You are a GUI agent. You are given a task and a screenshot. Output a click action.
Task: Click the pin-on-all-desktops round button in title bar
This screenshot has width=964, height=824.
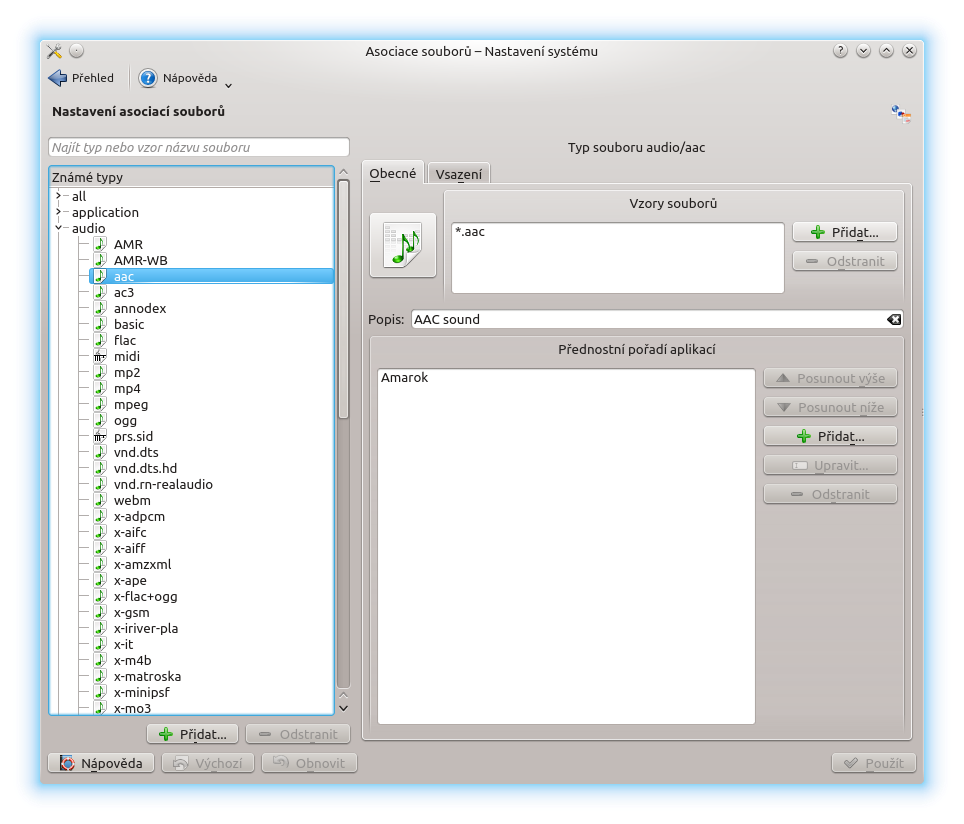76,51
